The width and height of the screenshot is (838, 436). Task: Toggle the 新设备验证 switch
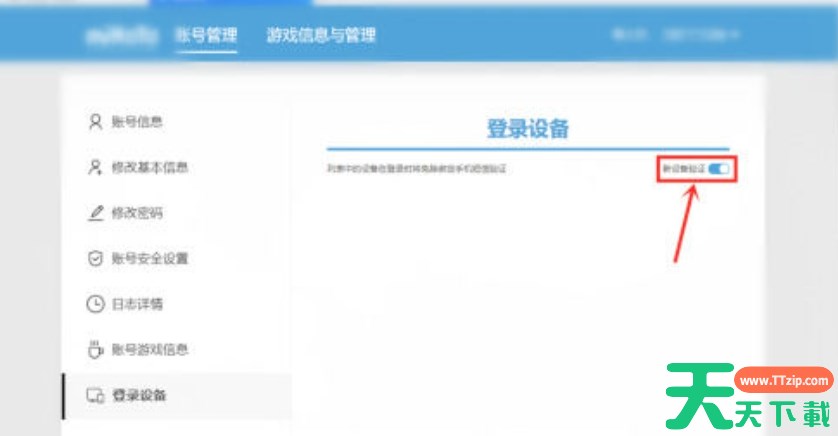719,170
